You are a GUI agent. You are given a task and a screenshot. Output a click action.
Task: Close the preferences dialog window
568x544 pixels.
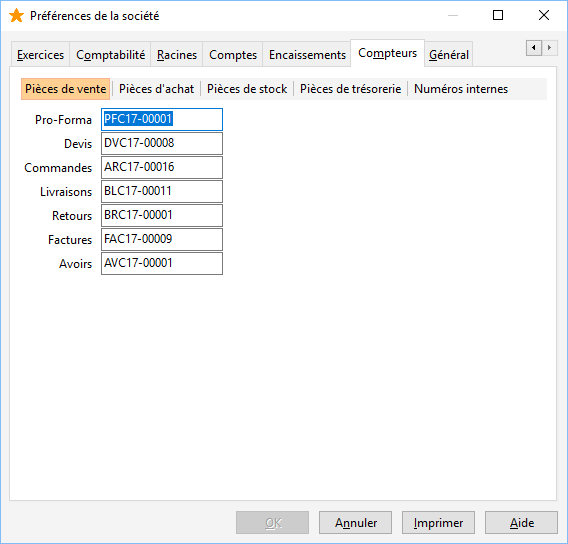[x=543, y=15]
